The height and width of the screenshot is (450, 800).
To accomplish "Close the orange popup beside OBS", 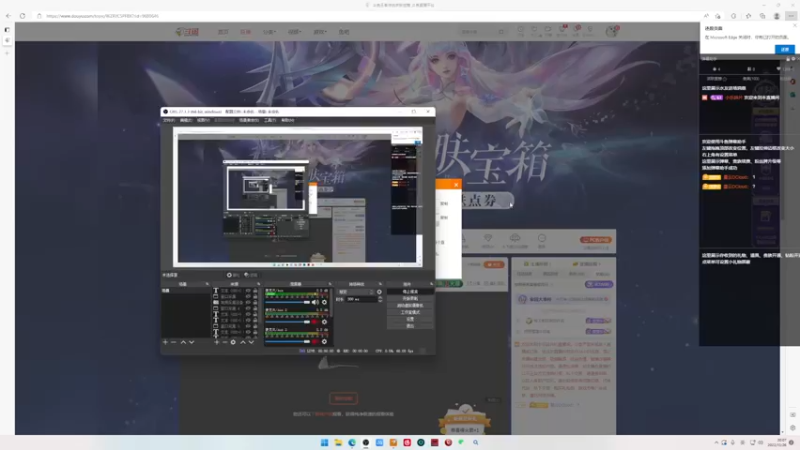I will 456,185.
